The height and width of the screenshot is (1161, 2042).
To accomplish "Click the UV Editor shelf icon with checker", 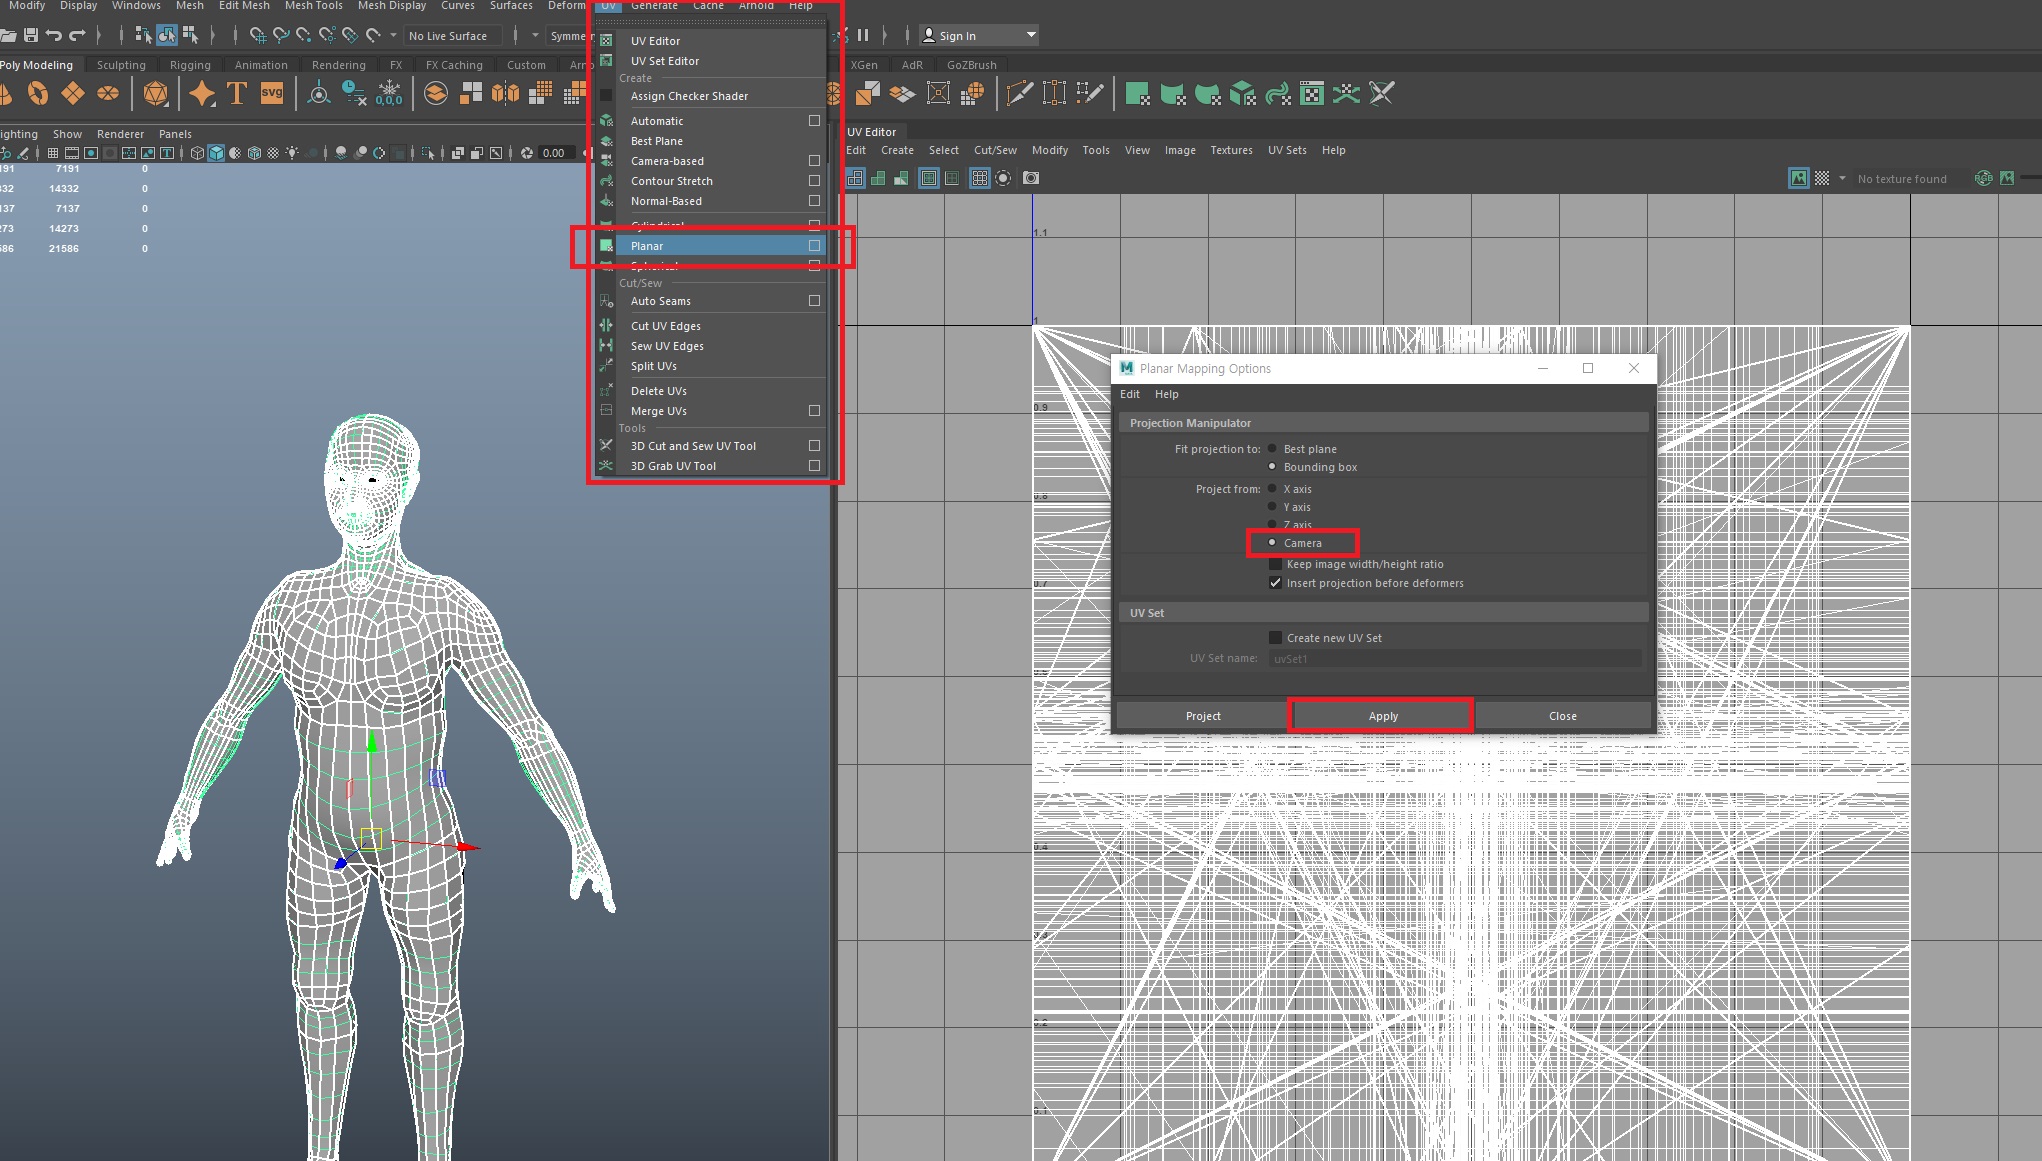I will (1312, 94).
